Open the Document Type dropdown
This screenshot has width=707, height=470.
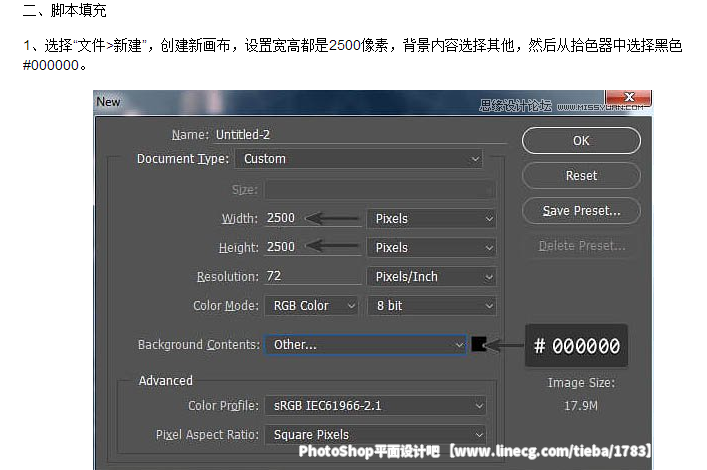(x=358, y=159)
